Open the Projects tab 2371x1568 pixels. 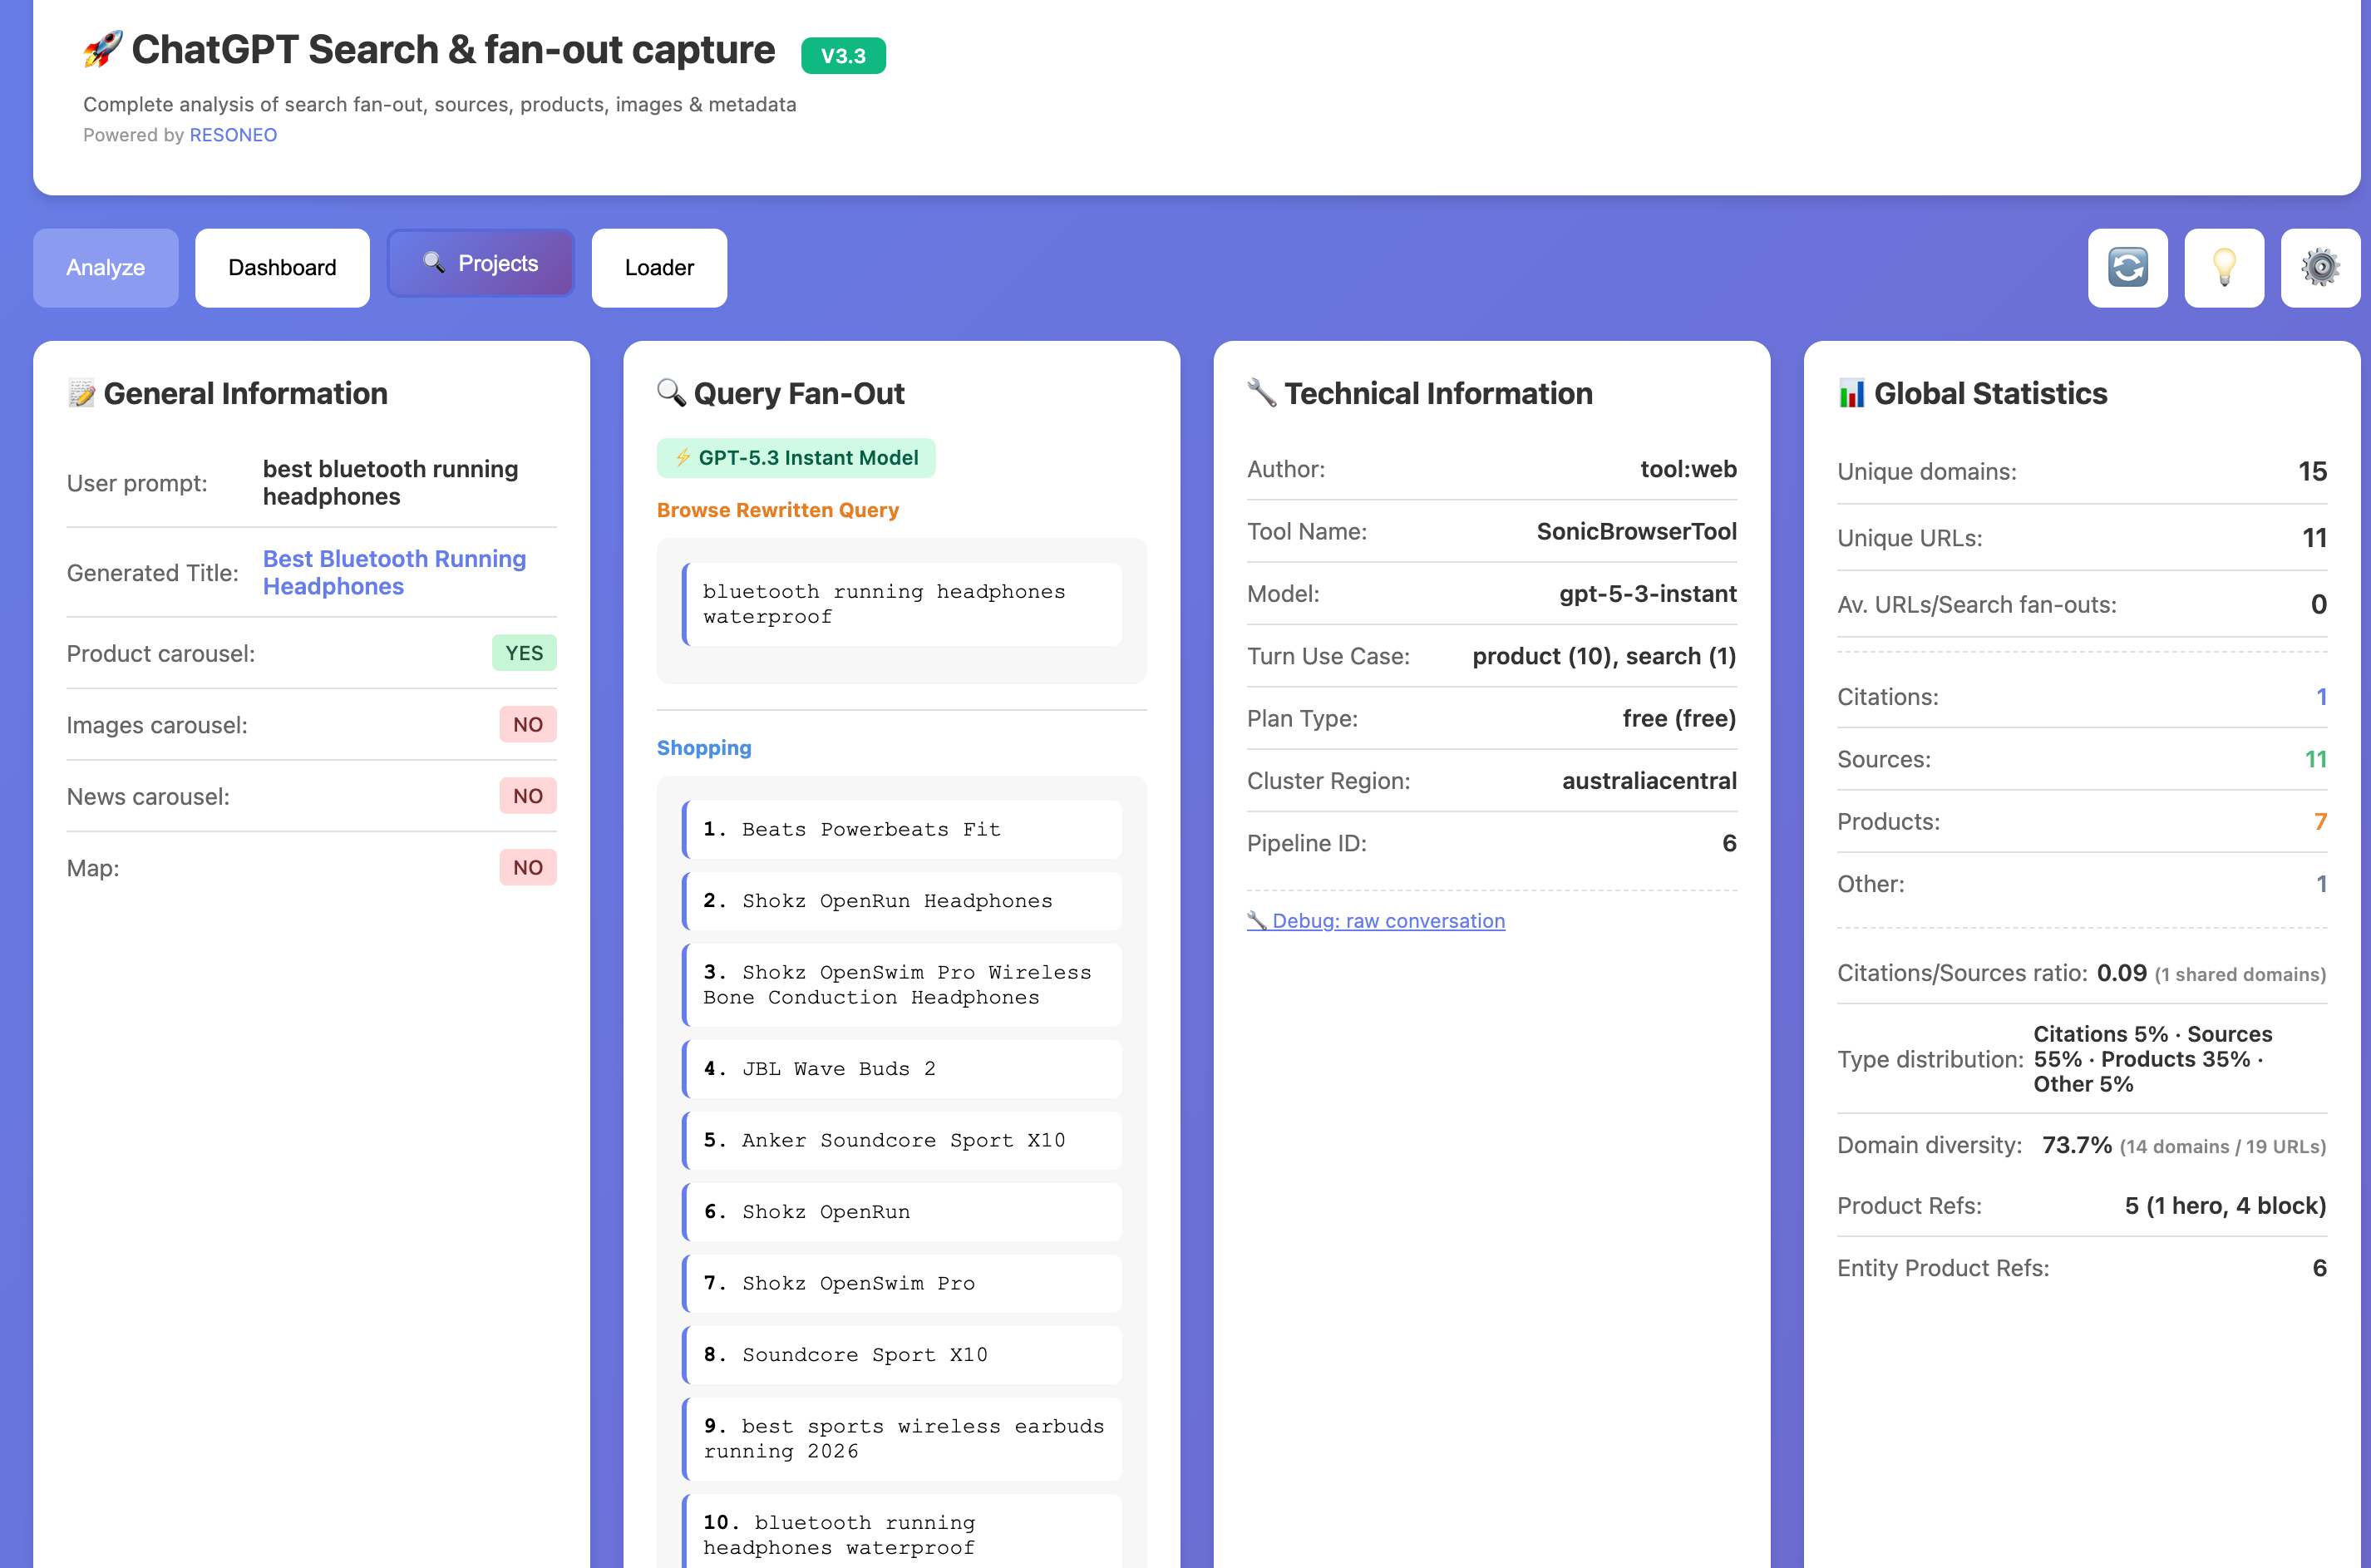click(x=481, y=263)
